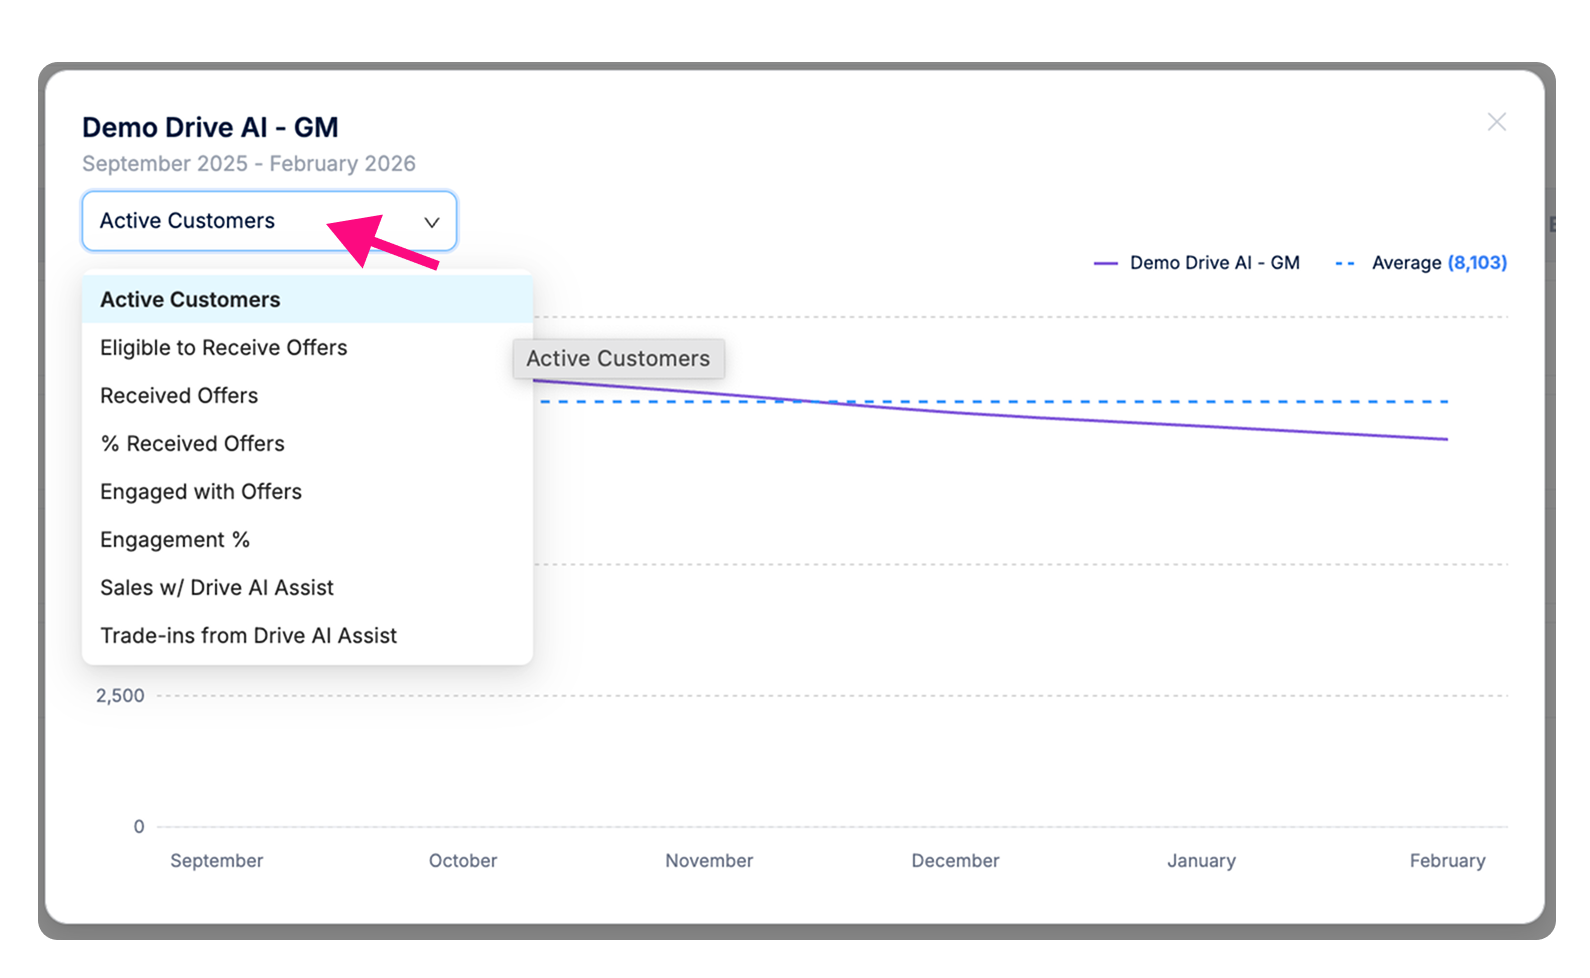Screen dimensions: 1590x978
Task: Click the metric dropdown chevron arrow
Action: coord(432,222)
